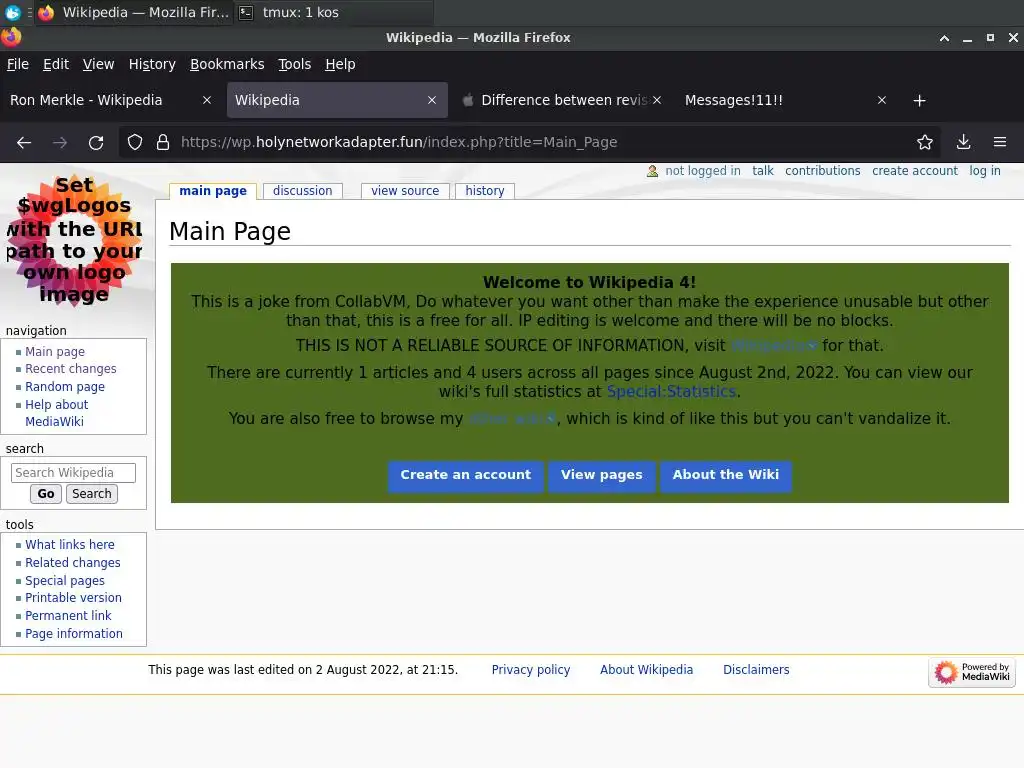Click Main page in navigation sidebar
Image resolution: width=1024 pixels, height=768 pixels.
(x=55, y=351)
